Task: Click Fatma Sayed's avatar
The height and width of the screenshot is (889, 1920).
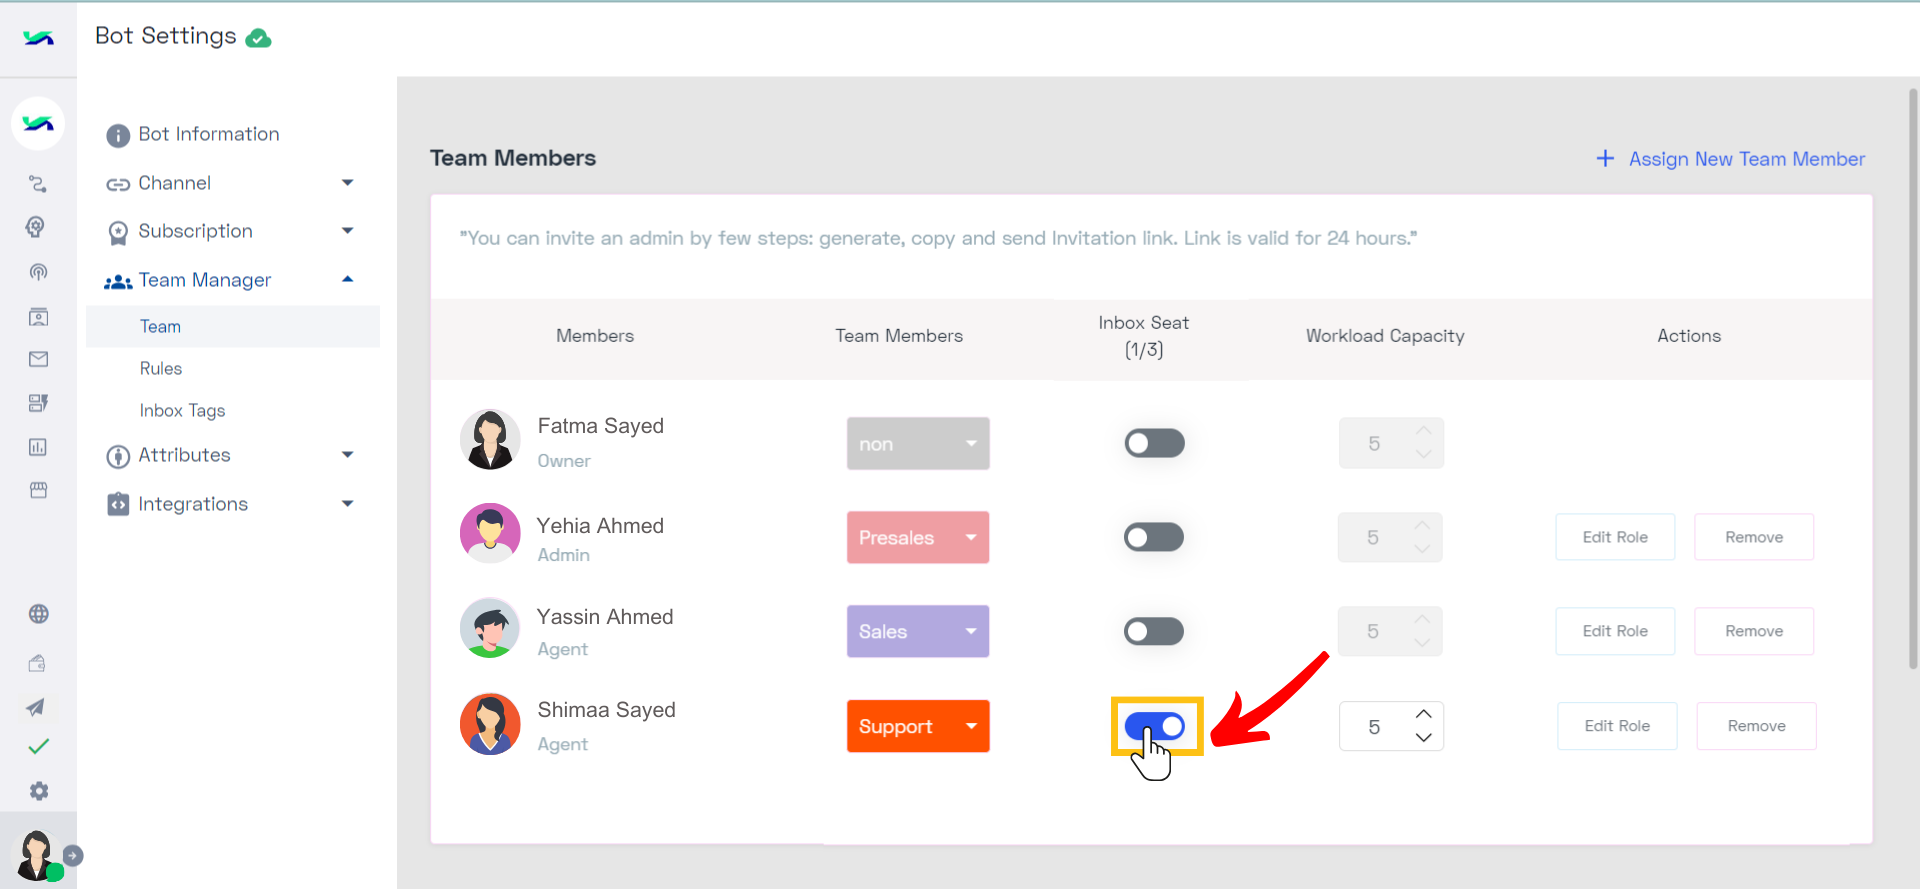Action: point(490,439)
